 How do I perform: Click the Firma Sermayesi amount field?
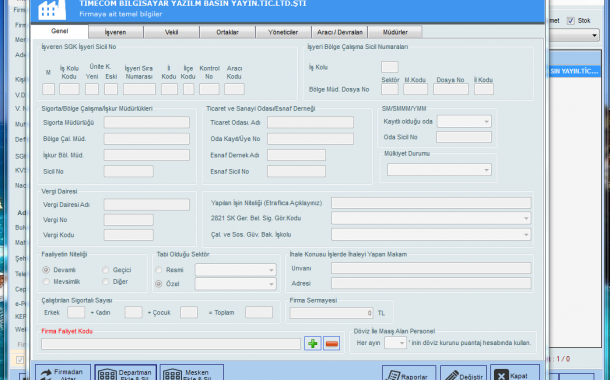point(331,313)
